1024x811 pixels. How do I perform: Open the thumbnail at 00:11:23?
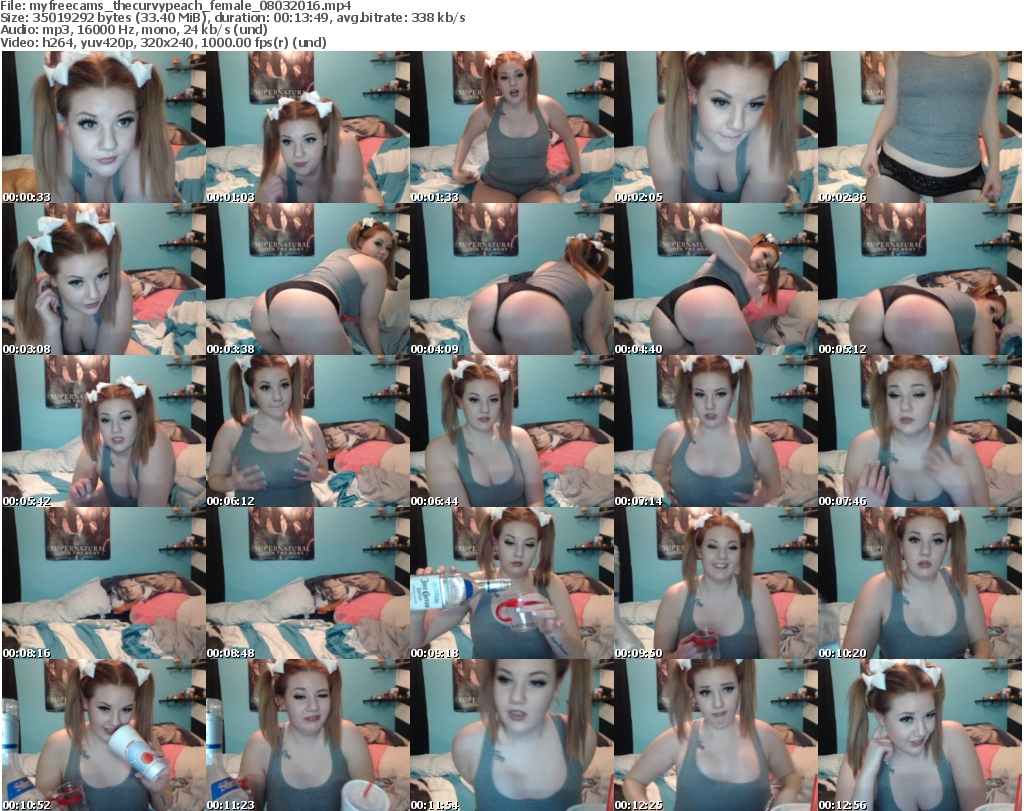tap(307, 734)
